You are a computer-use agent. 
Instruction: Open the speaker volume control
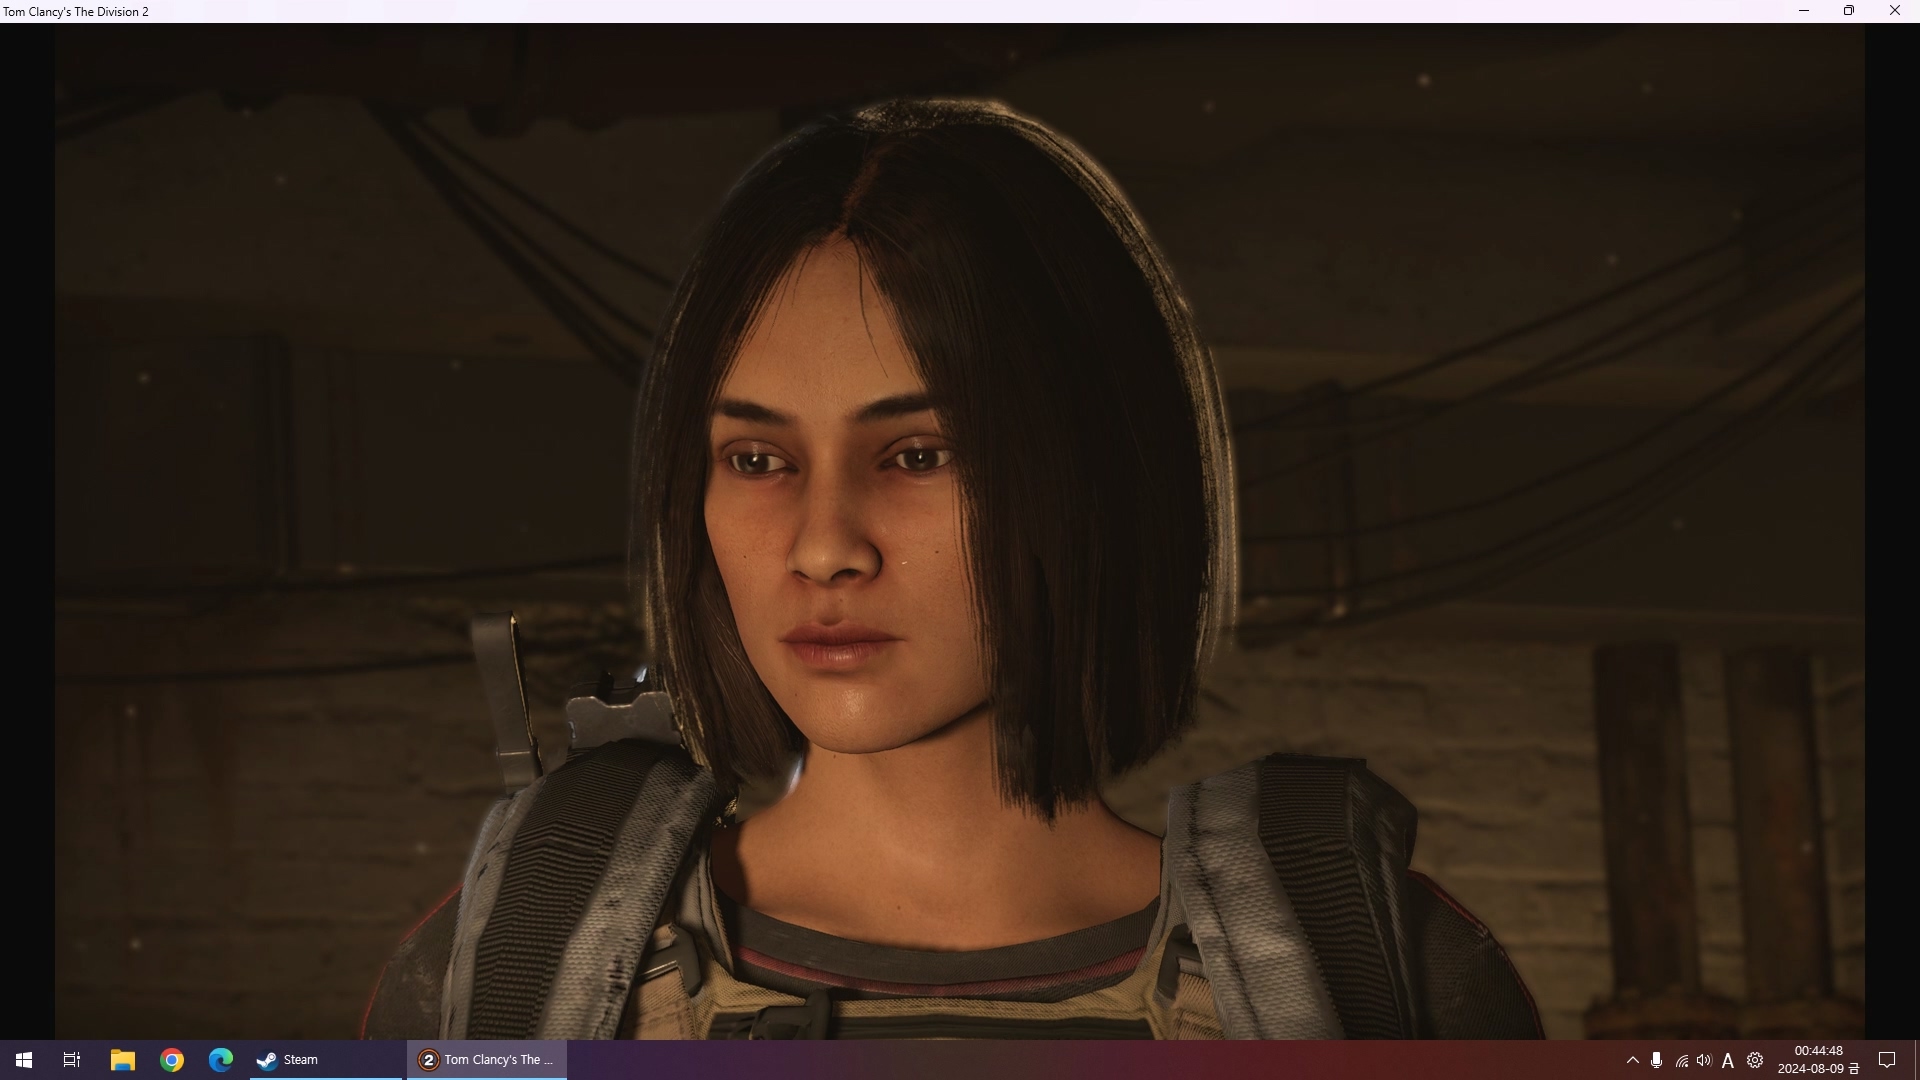click(x=1704, y=1060)
